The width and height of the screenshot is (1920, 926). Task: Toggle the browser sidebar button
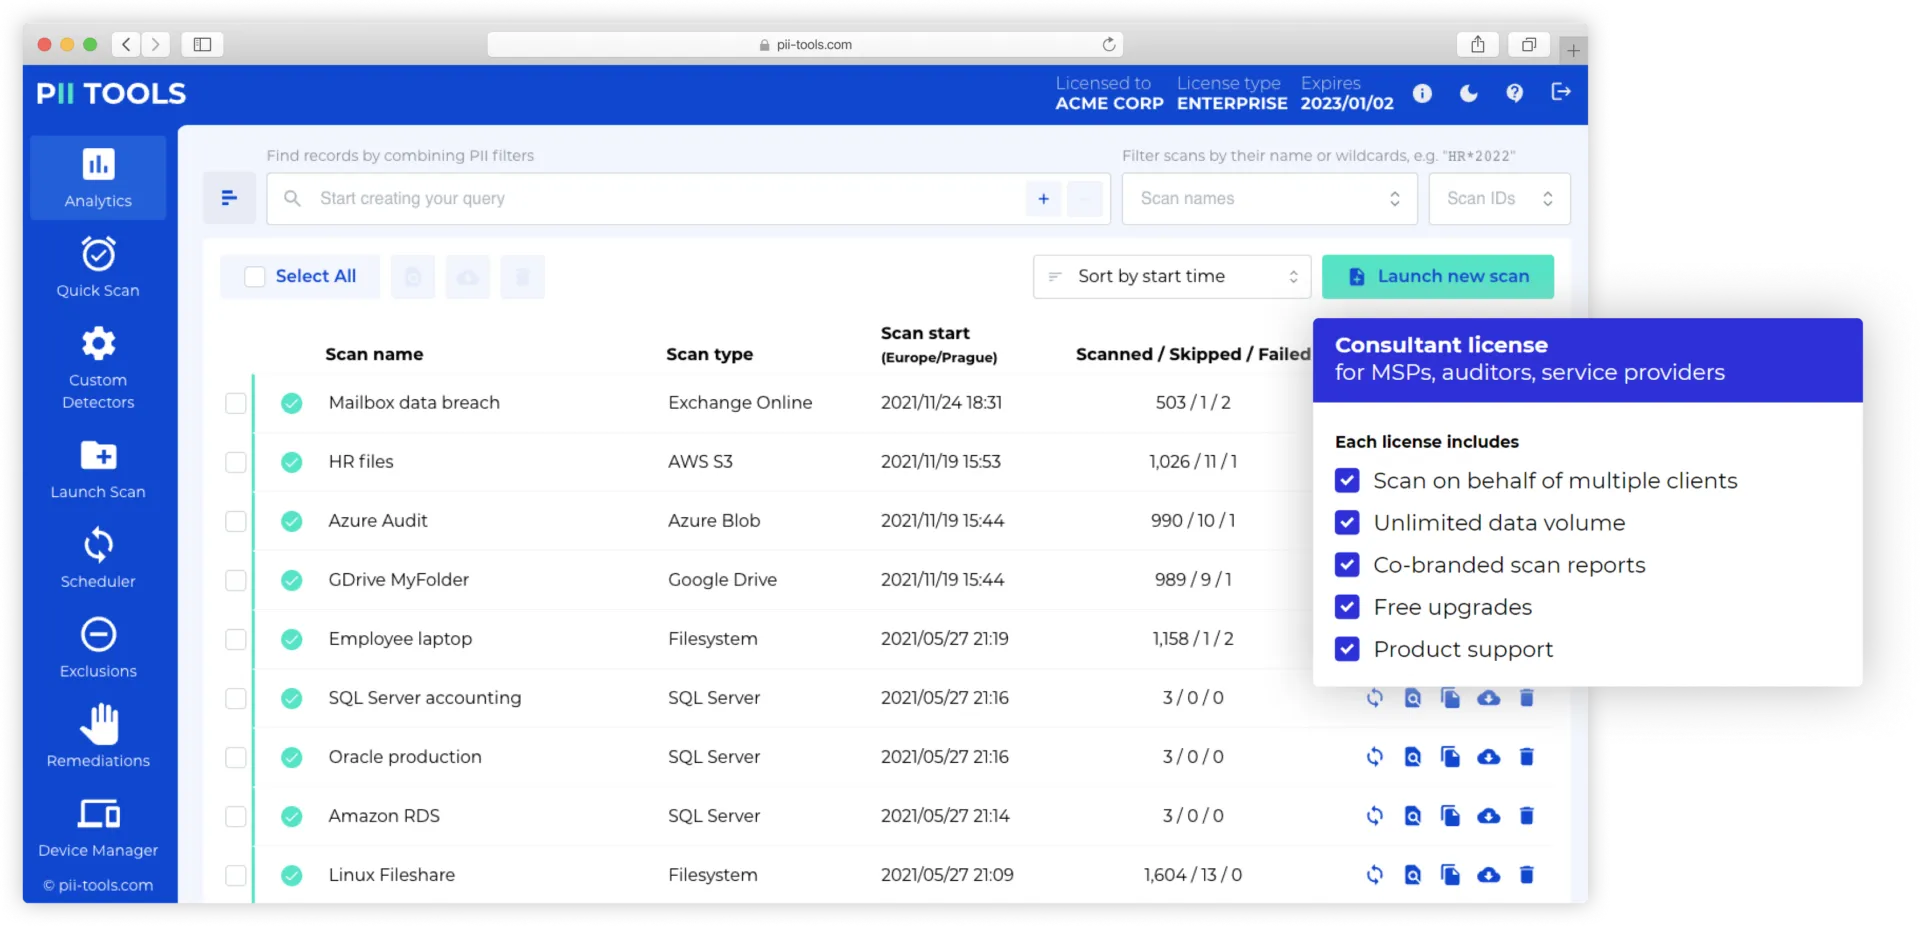202,44
